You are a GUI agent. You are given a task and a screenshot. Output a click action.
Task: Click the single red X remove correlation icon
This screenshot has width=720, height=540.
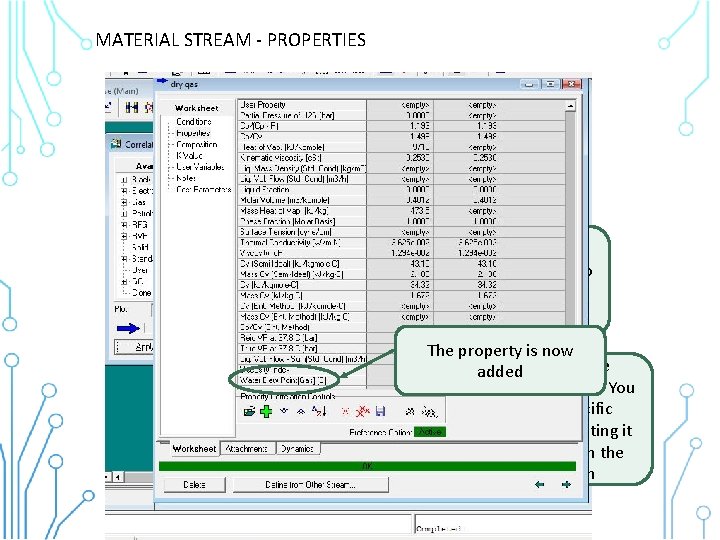pyautogui.click(x=345, y=411)
